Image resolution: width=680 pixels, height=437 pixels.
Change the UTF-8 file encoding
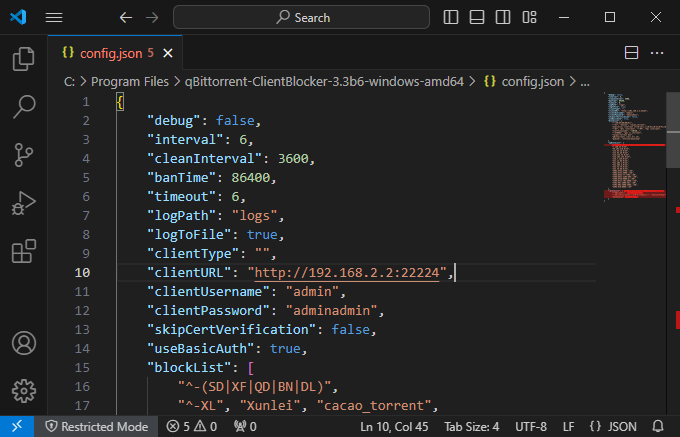click(x=531, y=427)
